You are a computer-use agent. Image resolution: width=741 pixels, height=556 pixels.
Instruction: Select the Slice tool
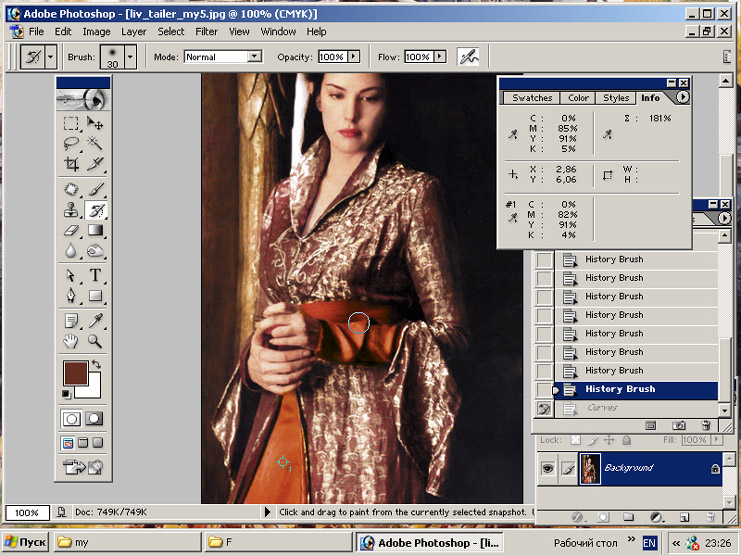coord(95,163)
